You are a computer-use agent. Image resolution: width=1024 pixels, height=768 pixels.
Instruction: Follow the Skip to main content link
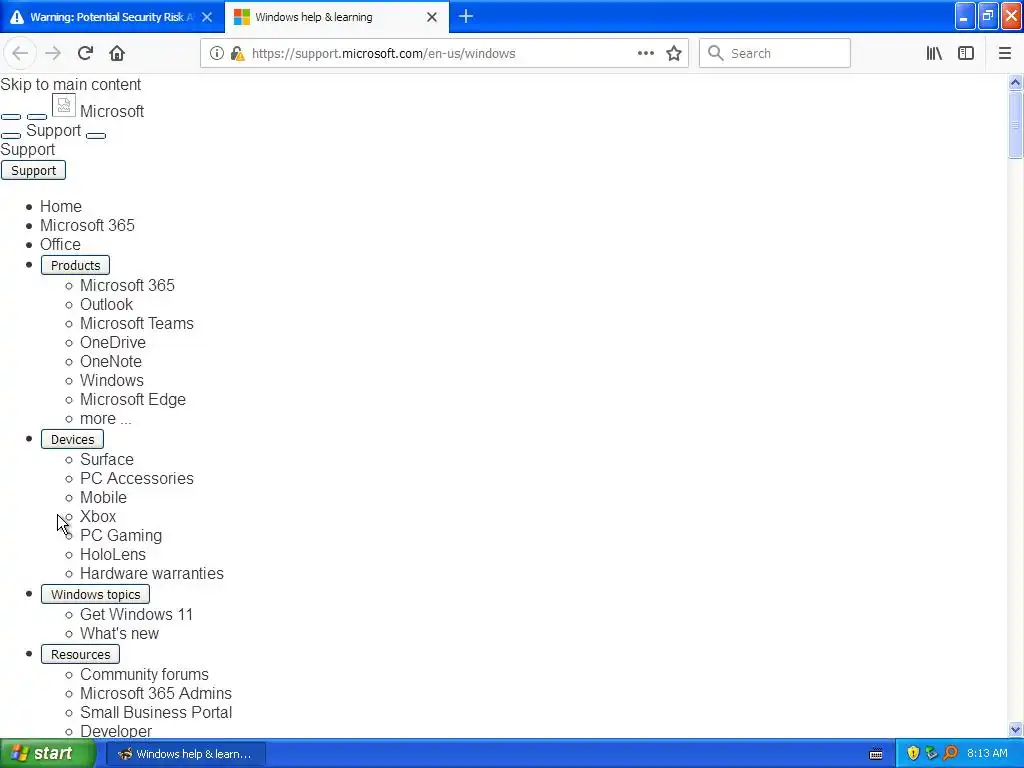pos(71,84)
